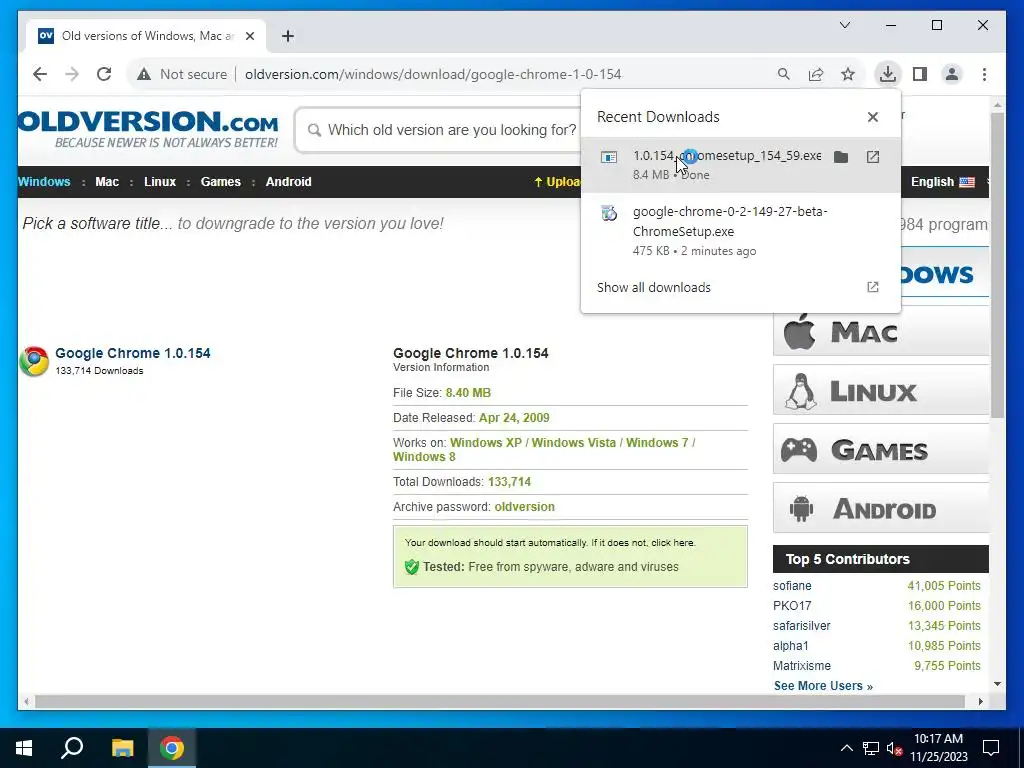Close the Recent Downloads popup
Viewport: 1024px width, 768px height.
coord(872,117)
